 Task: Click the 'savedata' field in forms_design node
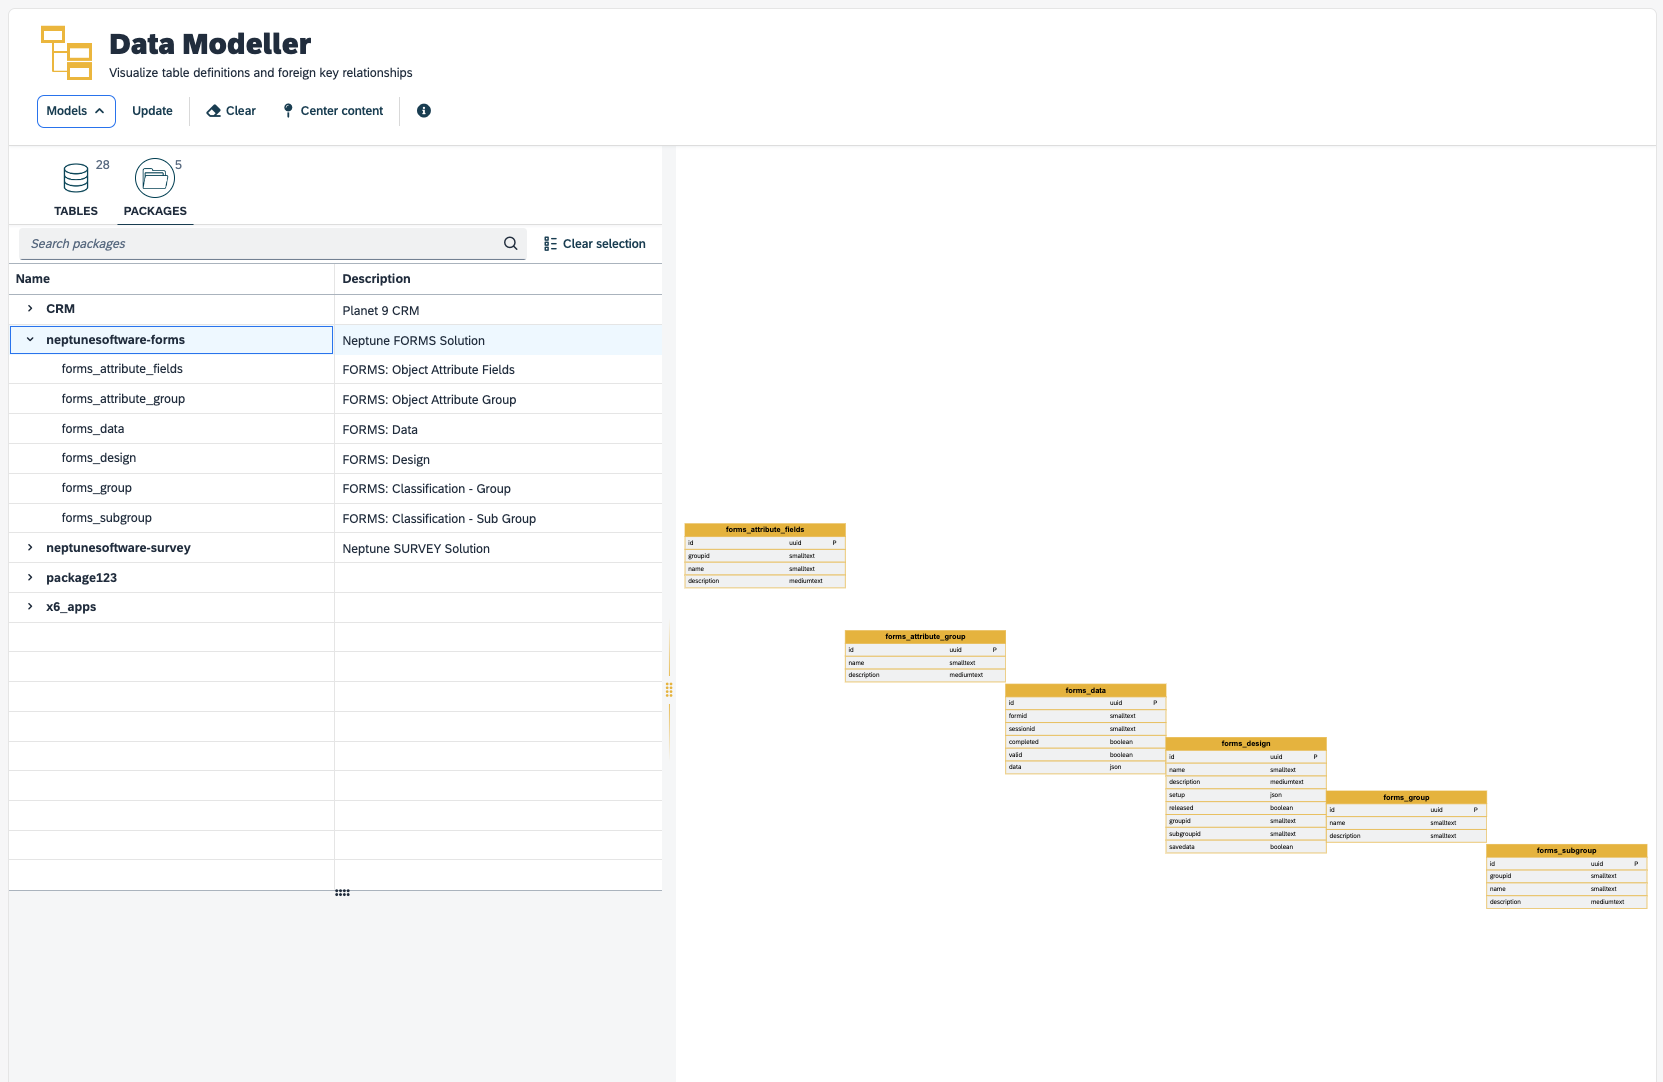(x=1246, y=847)
